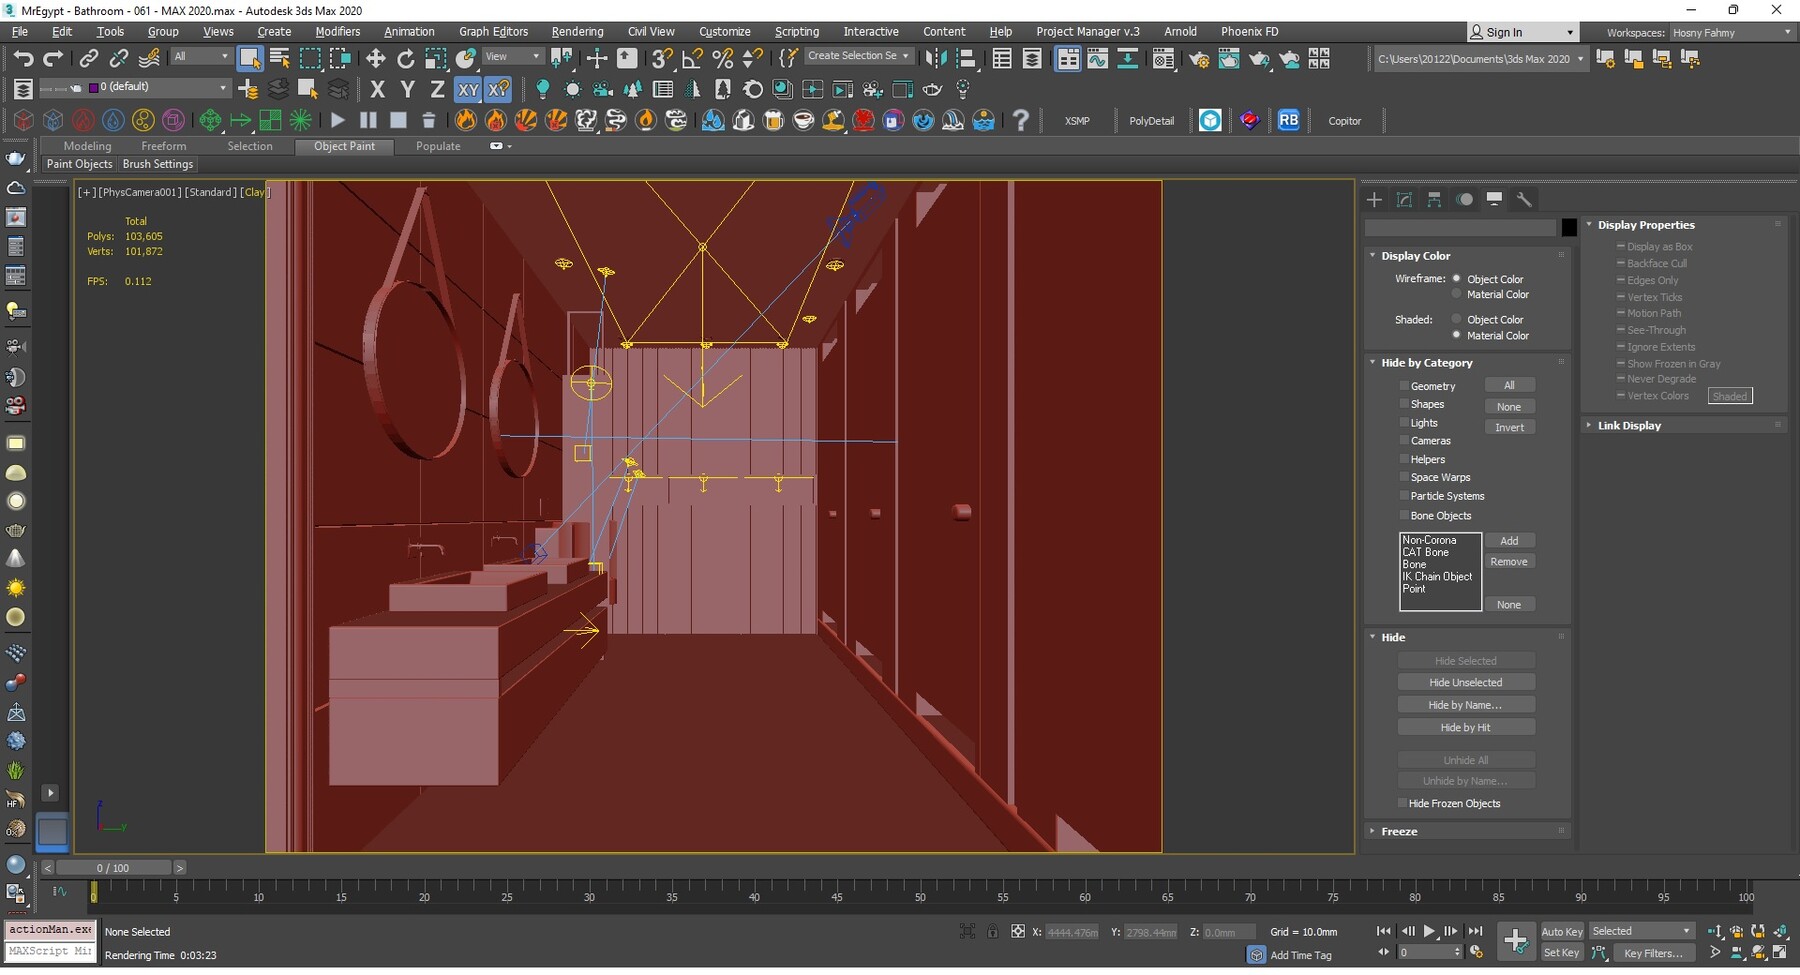1800x975 pixels.
Task: Enable the Lights hide category checkbox
Action: pyautogui.click(x=1404, y=423)
